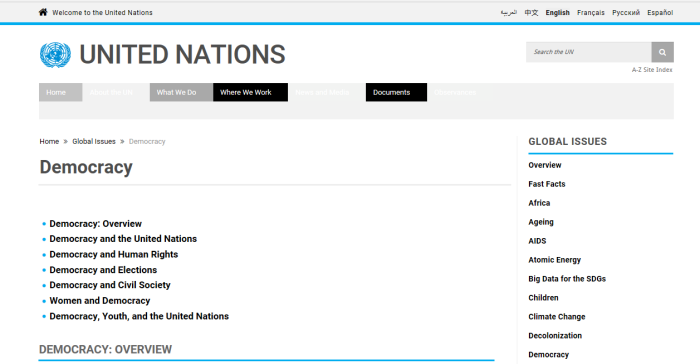Click the 'DEMOCRACY: OVERVIEW' section heading
Viewport: 700px width, 364px height.
tap(105, 349)
